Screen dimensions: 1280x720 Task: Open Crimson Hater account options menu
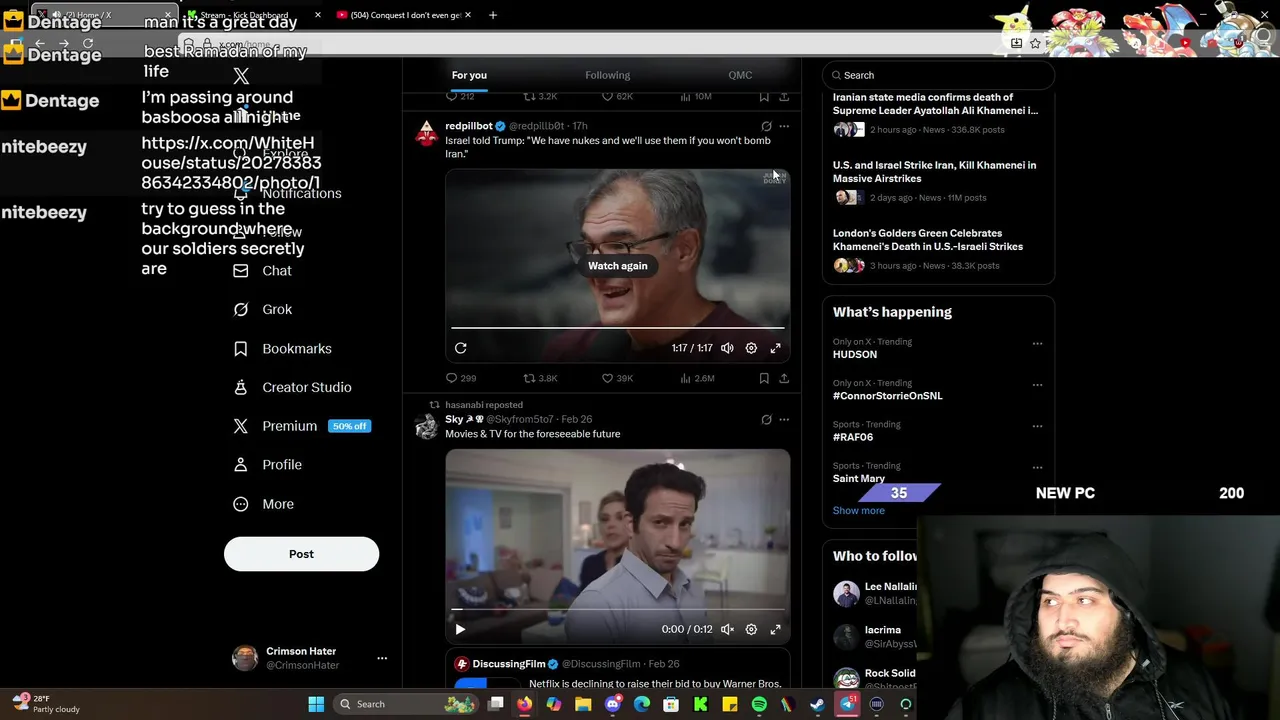[x=382, y=658]
